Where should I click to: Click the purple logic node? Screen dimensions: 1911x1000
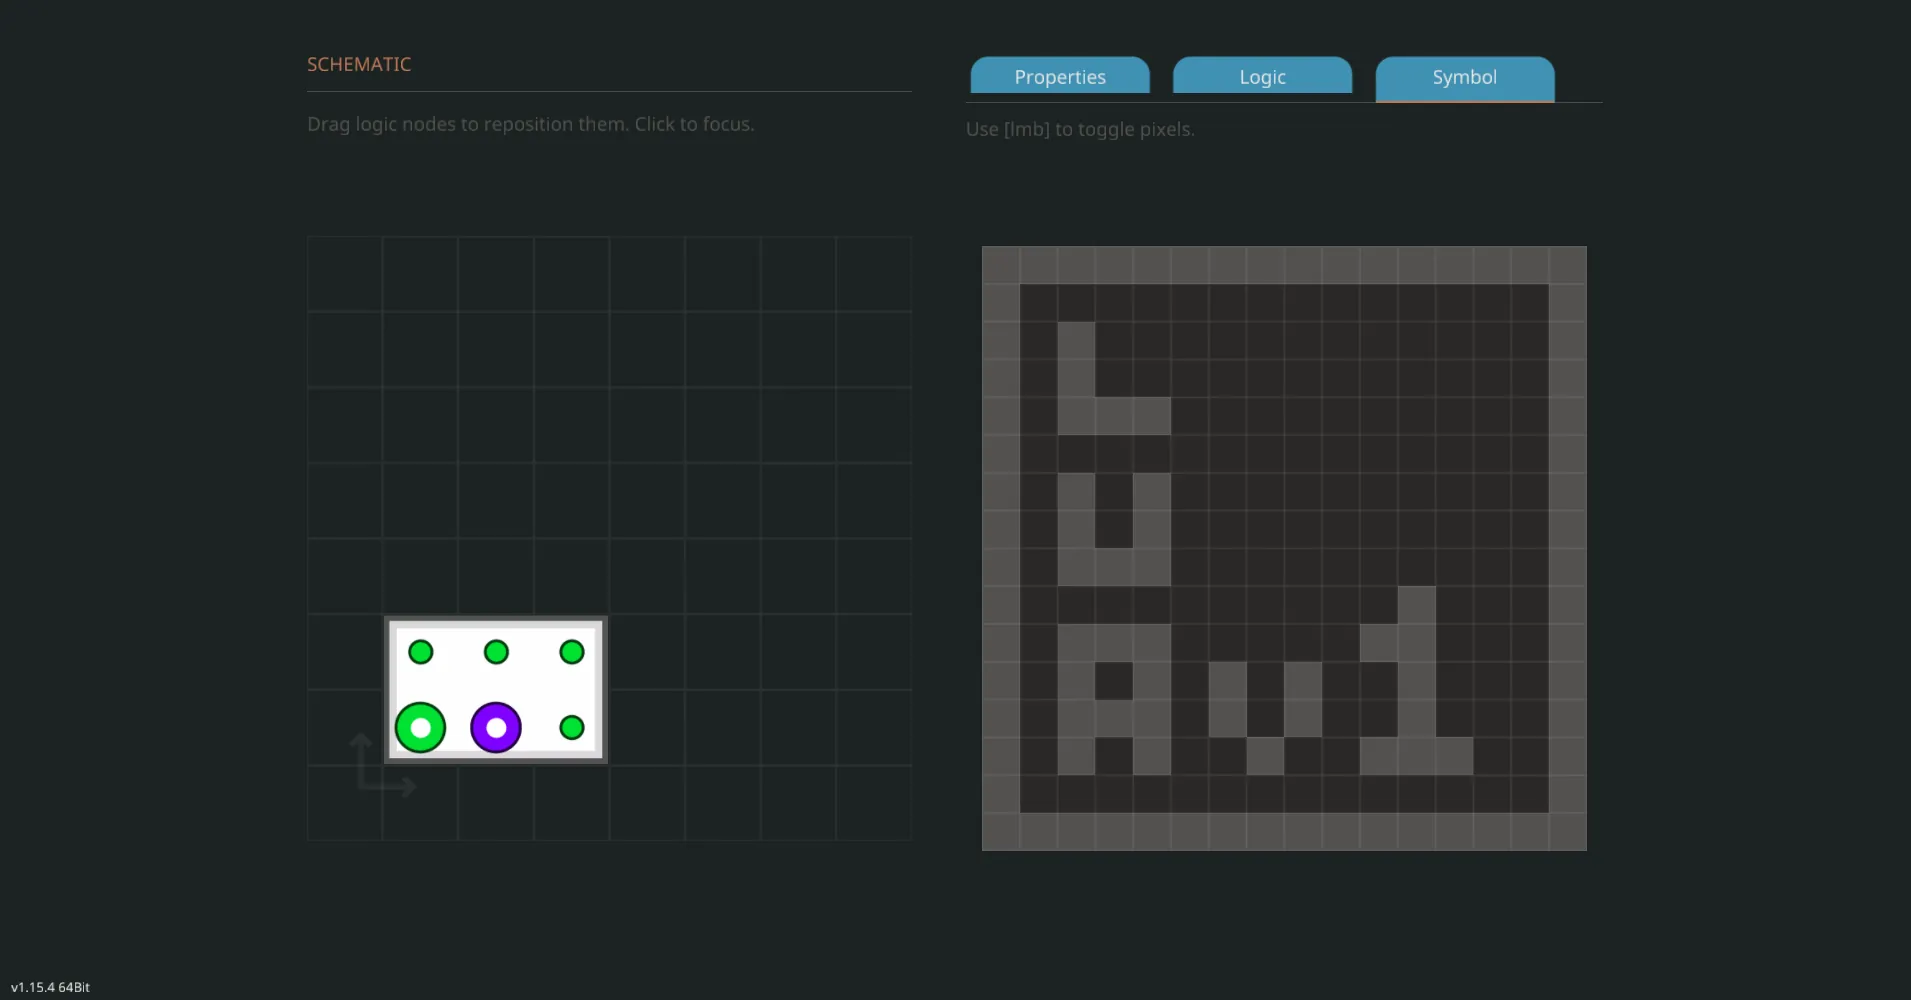496,727
